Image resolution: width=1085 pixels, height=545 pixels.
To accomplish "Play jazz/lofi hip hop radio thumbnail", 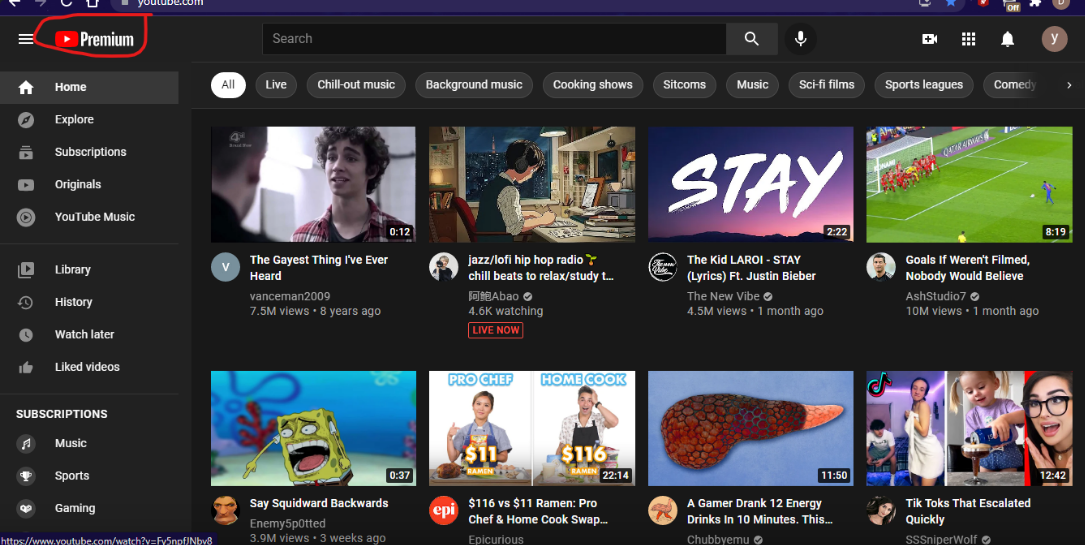I will pyautogui.click(x=531, y=184).
